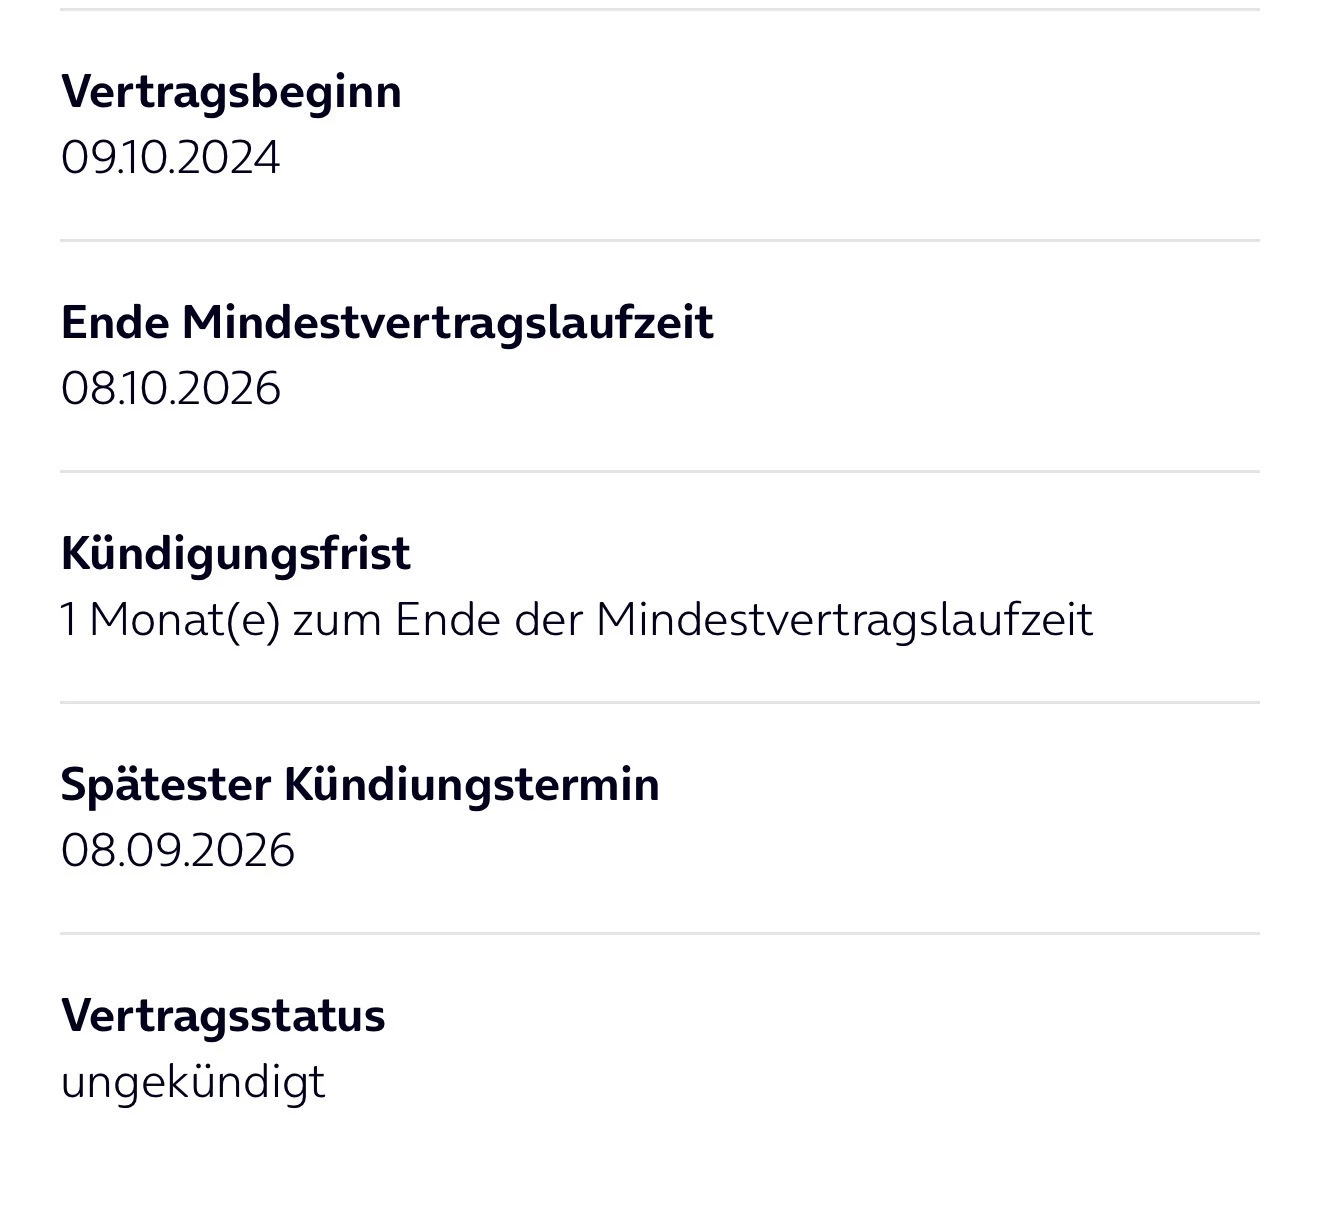Viewport: 1320px width, 1205px height.
Task: Click divider line below Kündigungsfrist value
Action: (x=660, y=703)
